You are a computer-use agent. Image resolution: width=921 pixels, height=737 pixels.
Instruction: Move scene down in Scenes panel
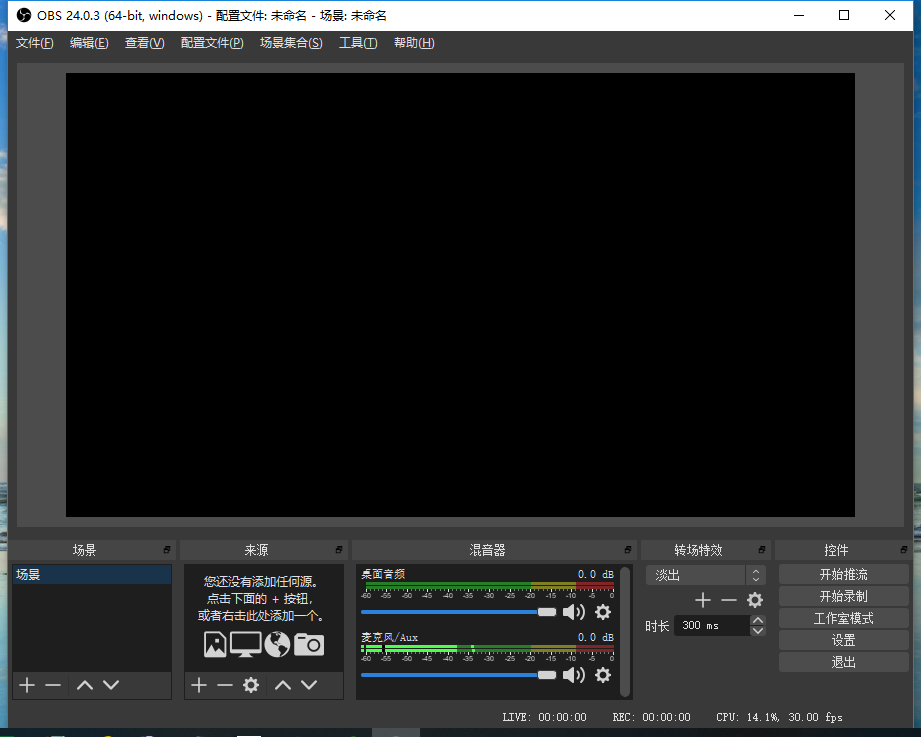[x=111, y=685]
